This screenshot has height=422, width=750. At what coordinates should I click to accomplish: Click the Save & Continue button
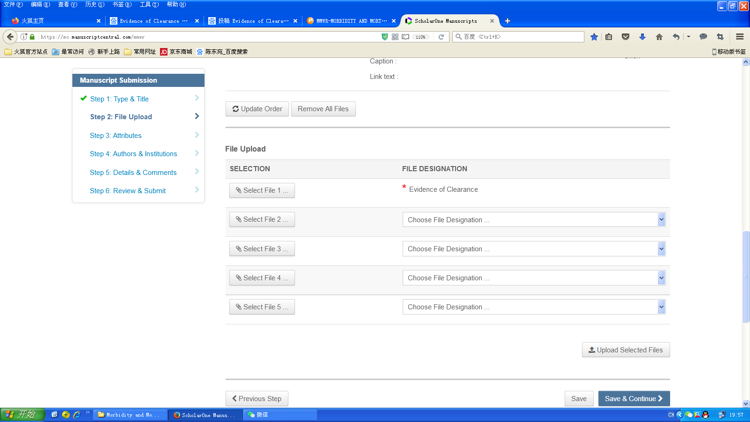coord(634,399)
